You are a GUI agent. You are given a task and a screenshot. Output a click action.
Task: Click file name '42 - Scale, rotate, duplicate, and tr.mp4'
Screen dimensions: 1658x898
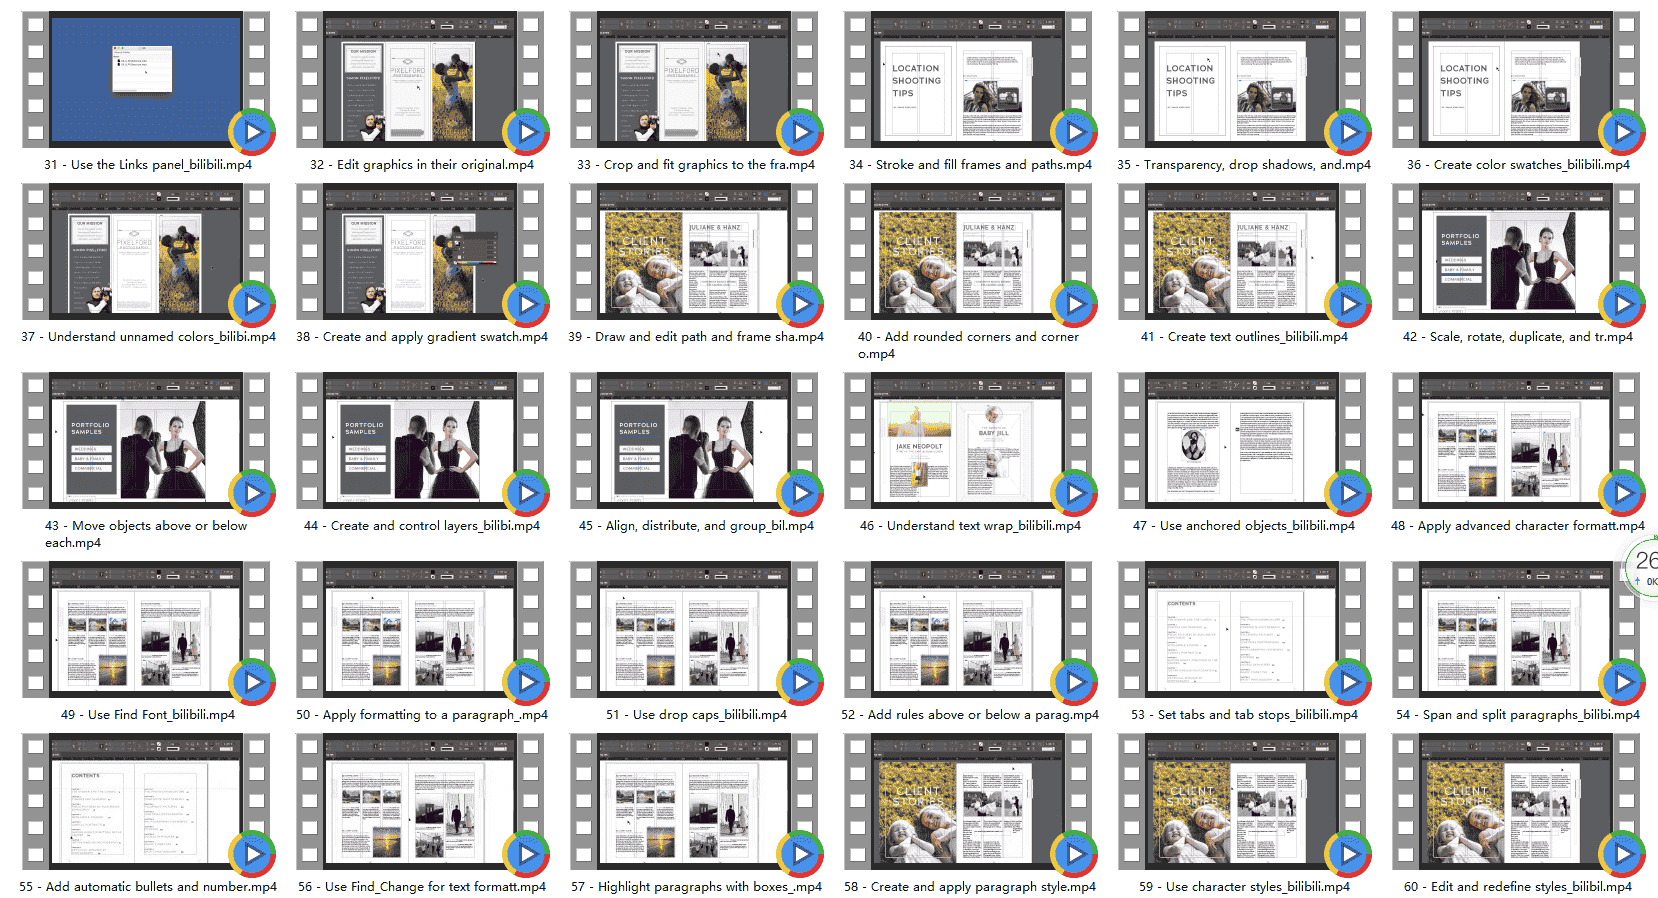pyautogui.click(x=1518, y=337)
